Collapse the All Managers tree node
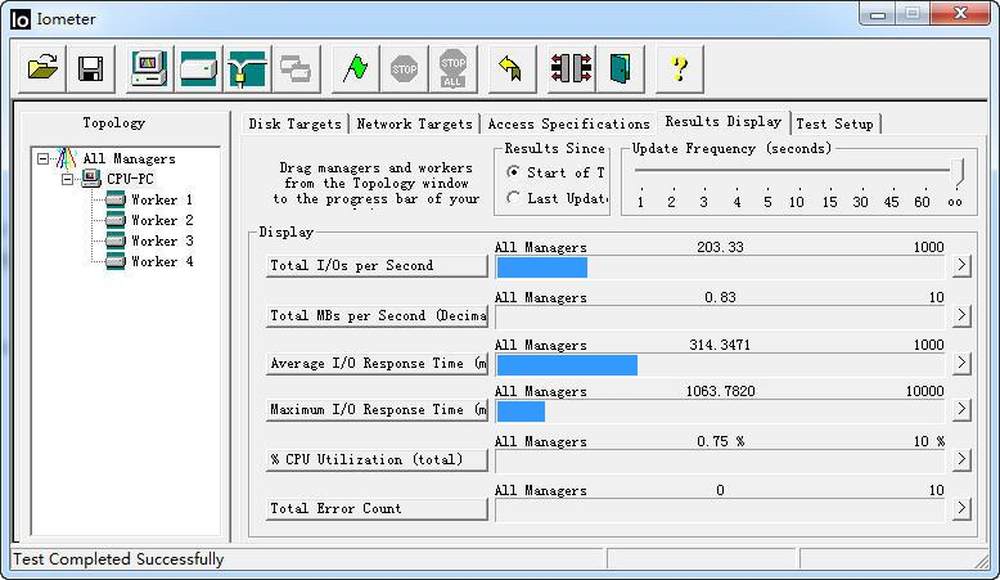 click(43, 158)
